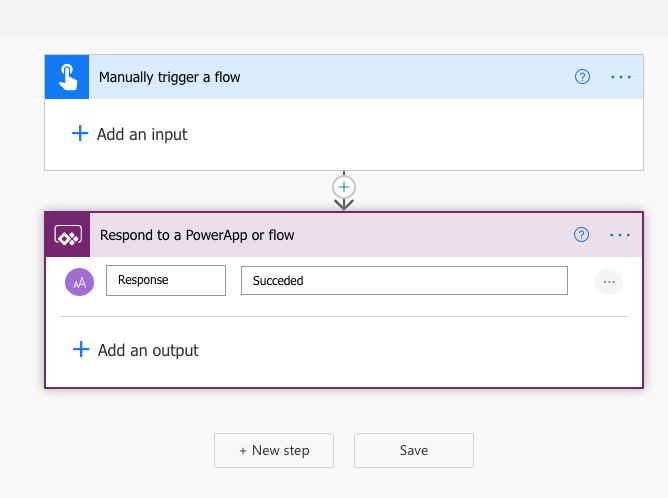This screenshot has height=498, width=668.
Task: Collapse the Manually trigger a flow header
Action: tap(330, 77)
